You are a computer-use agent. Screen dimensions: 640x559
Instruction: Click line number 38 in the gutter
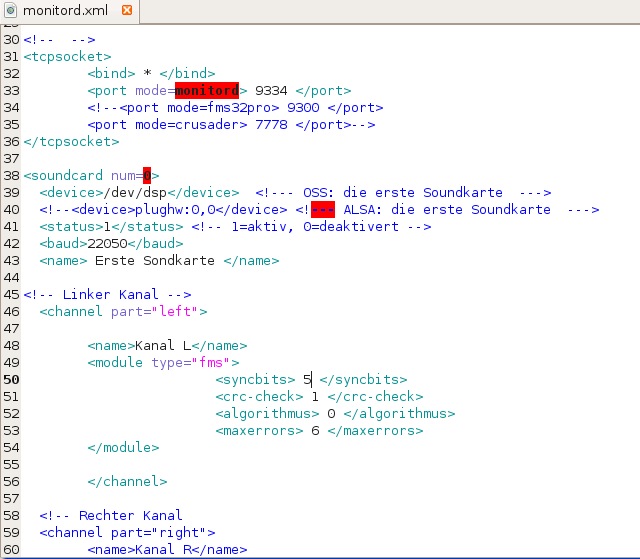pos(11,175)
